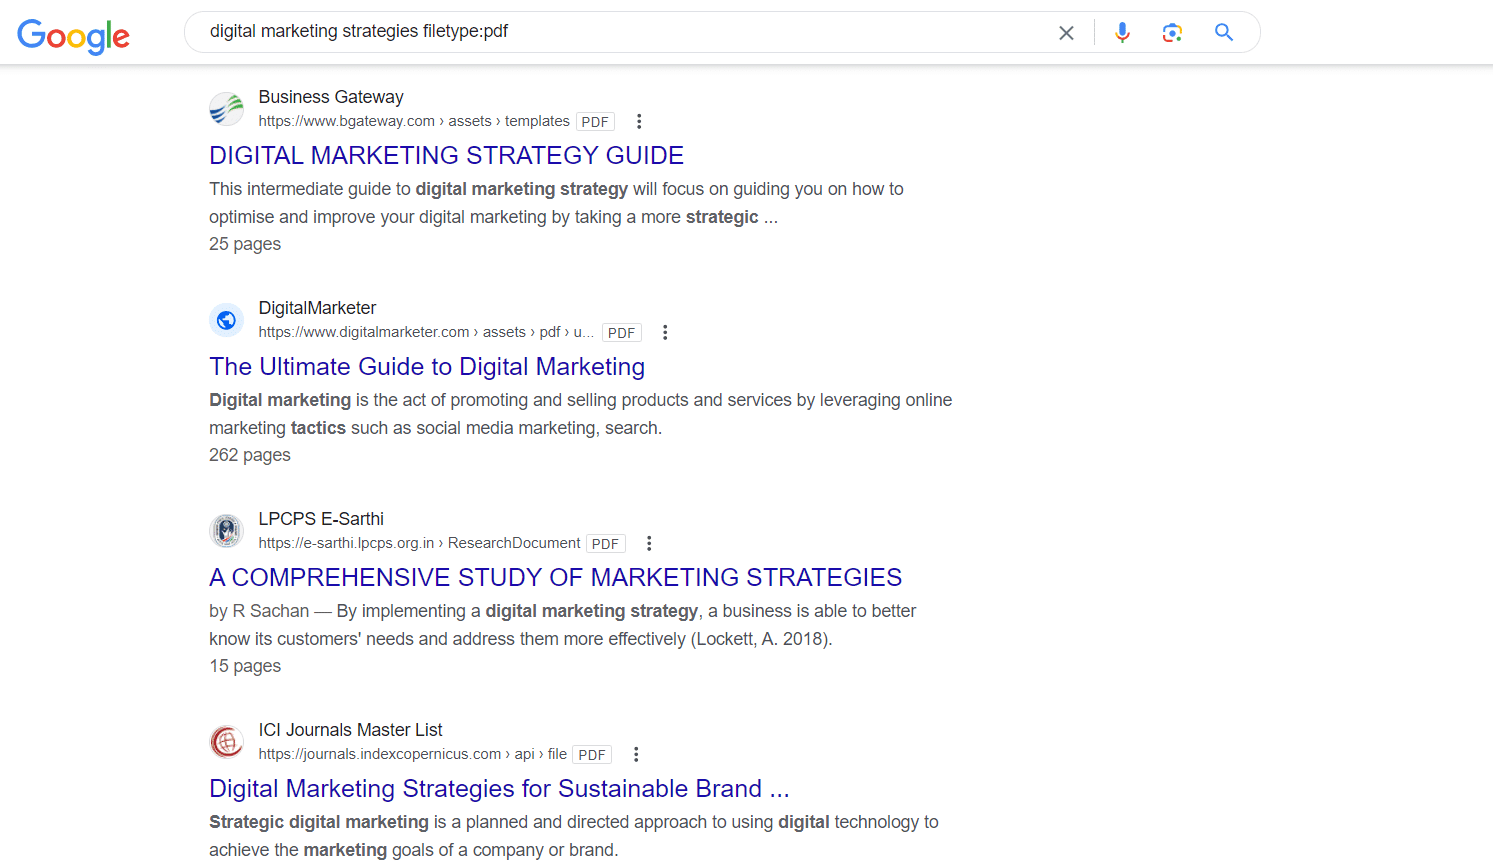Activate voice search with the microphone icon
1493x861 pixels.
point(1122,32)
